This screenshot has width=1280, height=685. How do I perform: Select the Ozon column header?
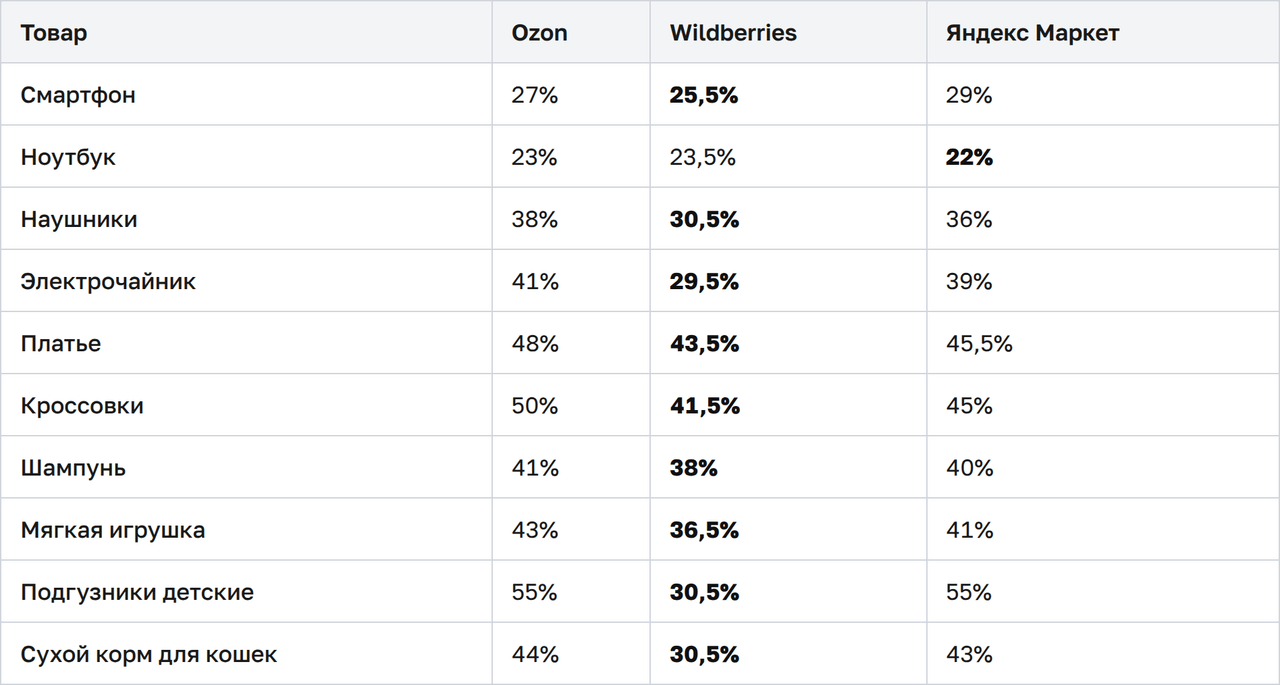click(539, 33)
